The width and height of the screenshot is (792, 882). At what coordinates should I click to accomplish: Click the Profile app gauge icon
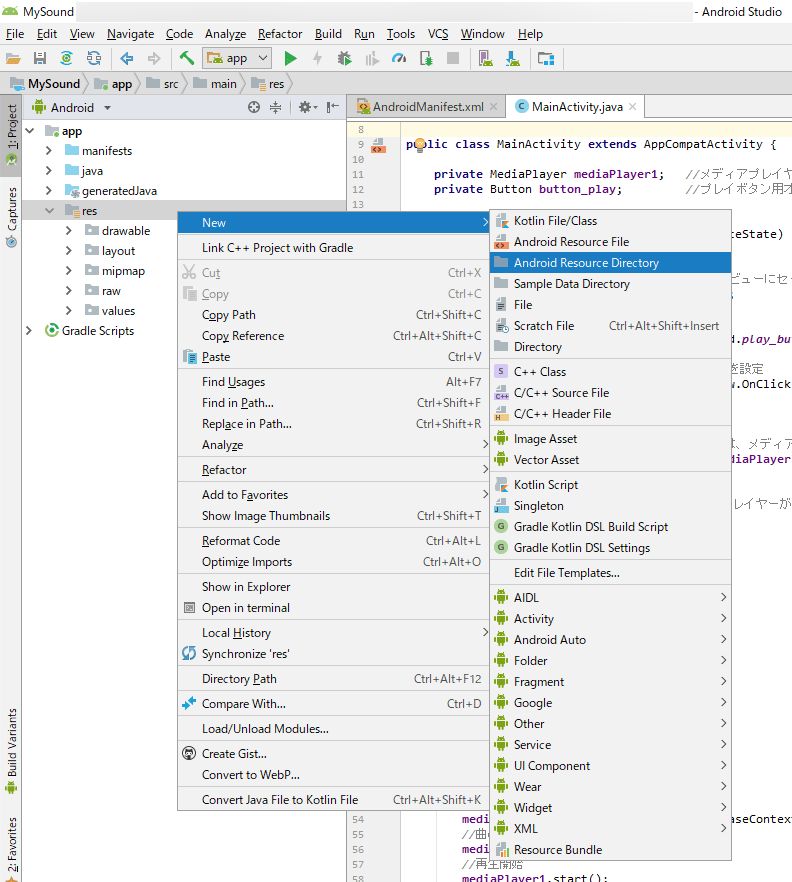pos(399,58)
